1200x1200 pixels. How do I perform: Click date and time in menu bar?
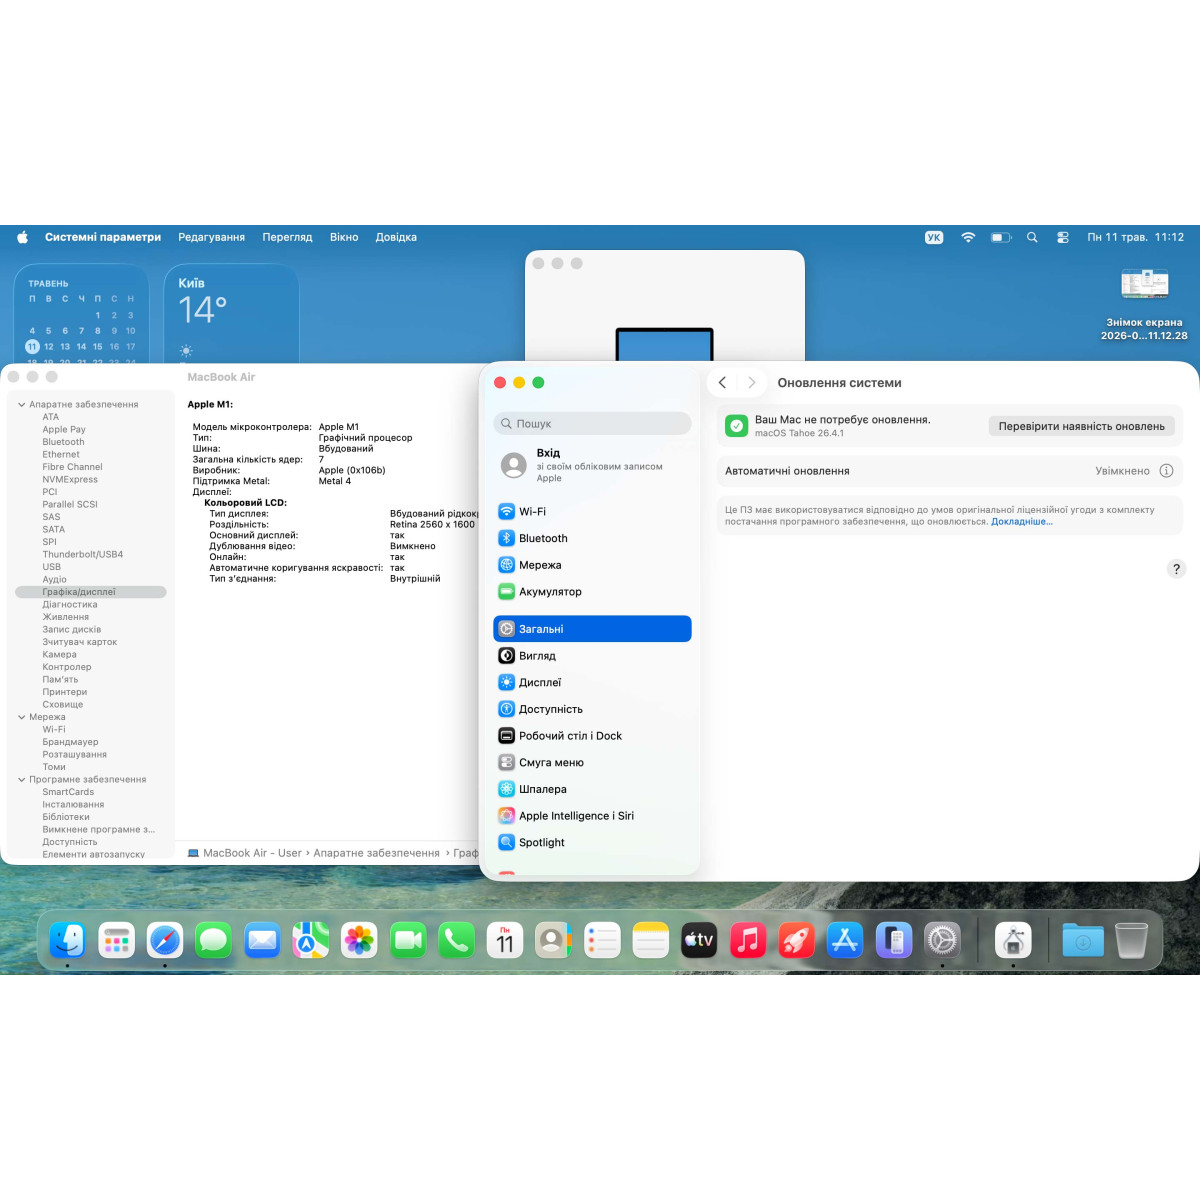(x=1135, y=237)
